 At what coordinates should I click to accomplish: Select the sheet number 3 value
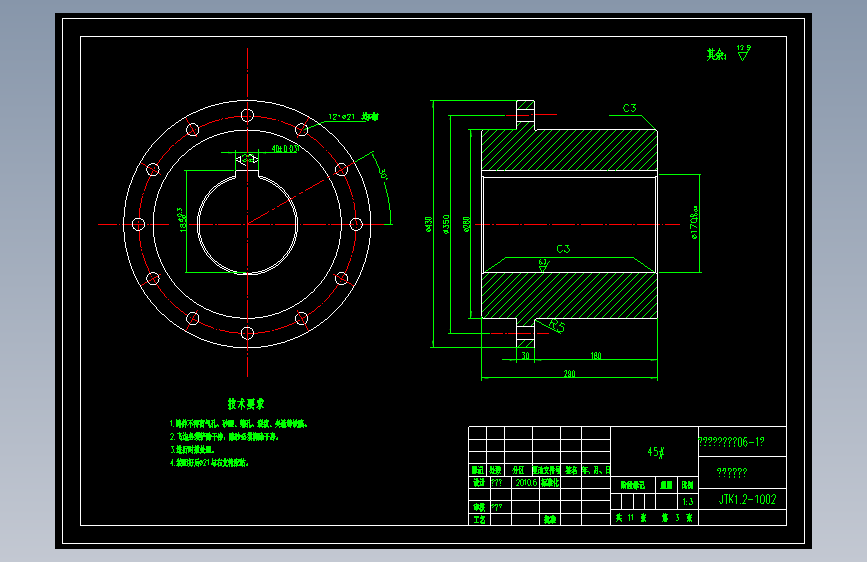coord(677,518)
